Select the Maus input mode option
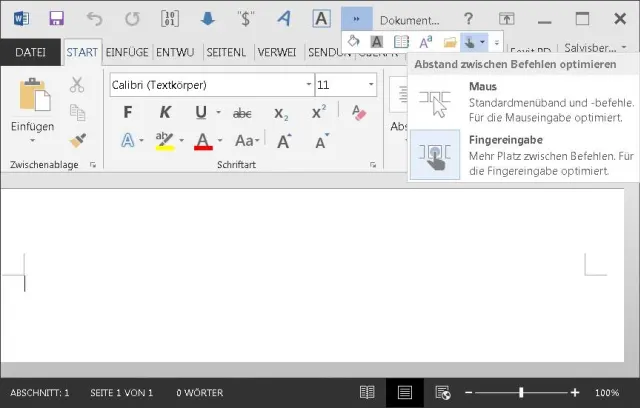 click(524, 102)
